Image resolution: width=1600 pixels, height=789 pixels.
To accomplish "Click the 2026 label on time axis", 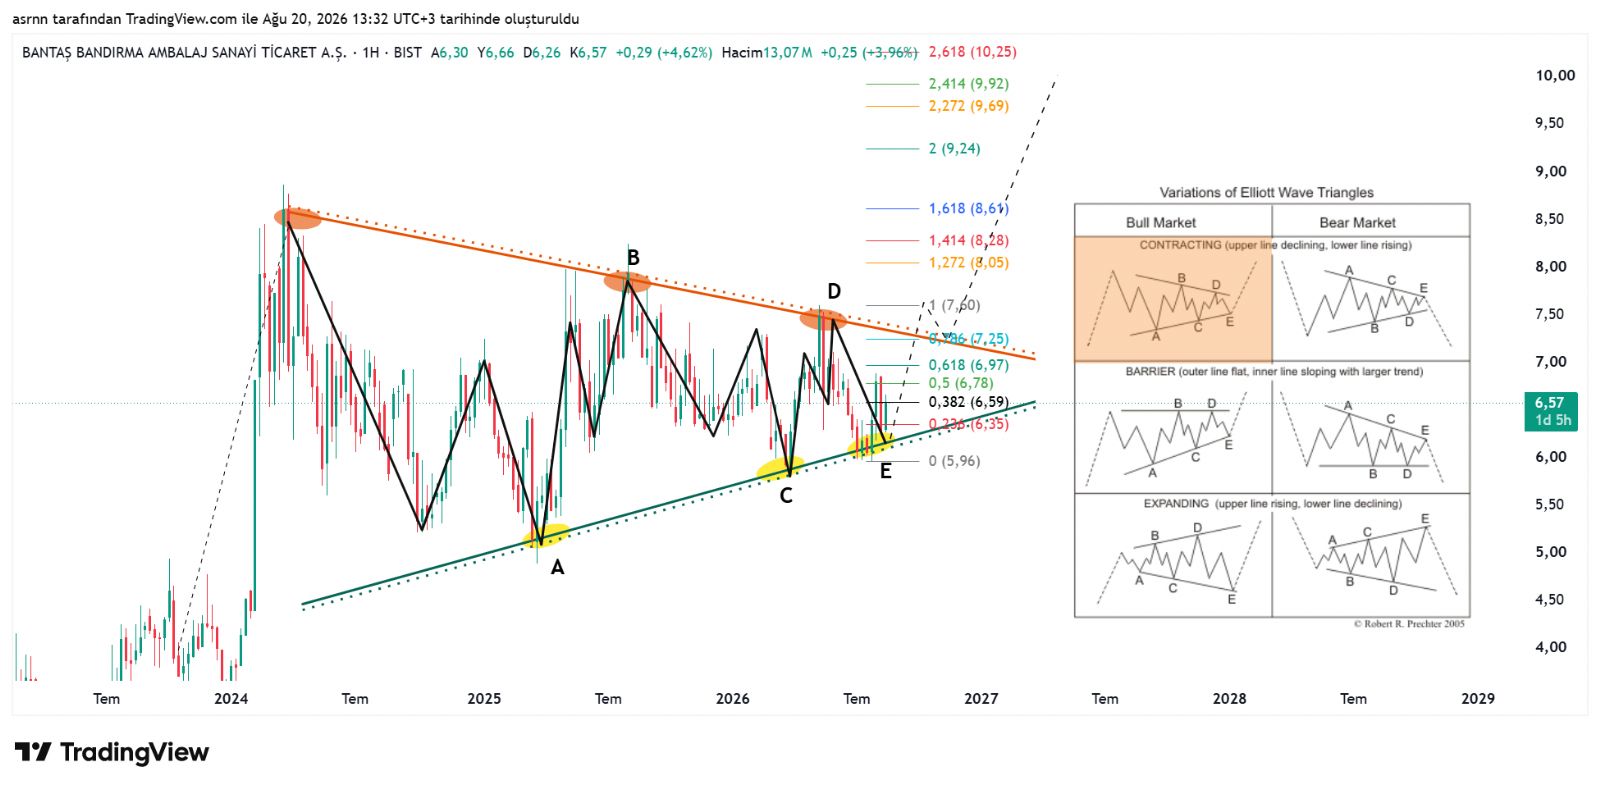I will tap(733, 699).
